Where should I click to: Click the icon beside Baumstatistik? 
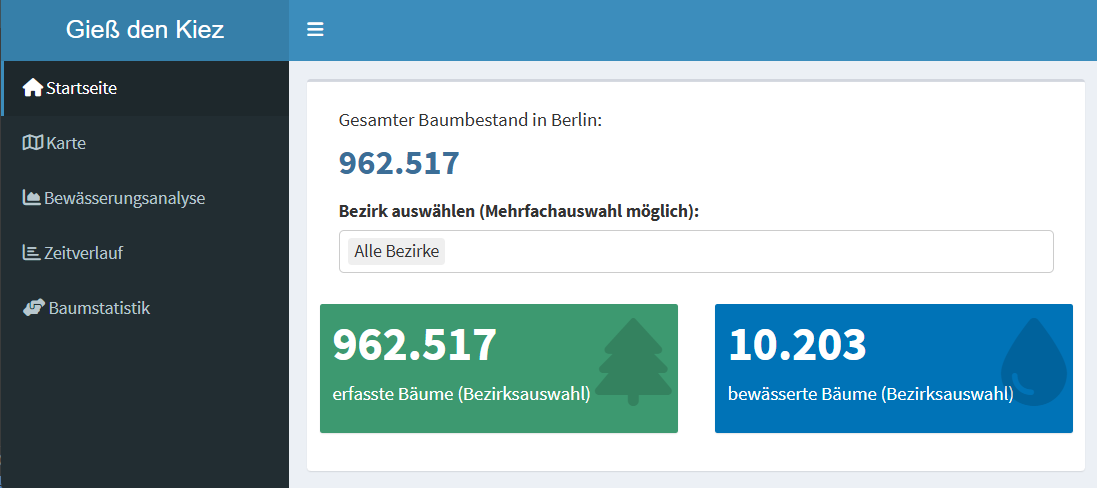34,308
